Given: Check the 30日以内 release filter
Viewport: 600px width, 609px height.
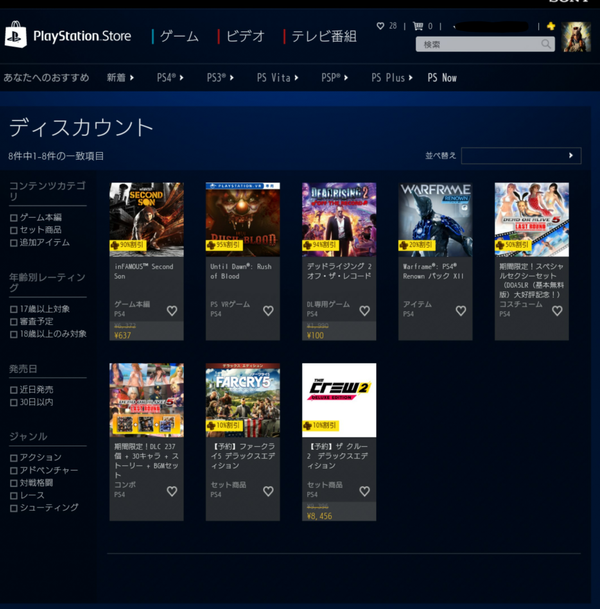Looking at the screenshot, I should [14, 402].
